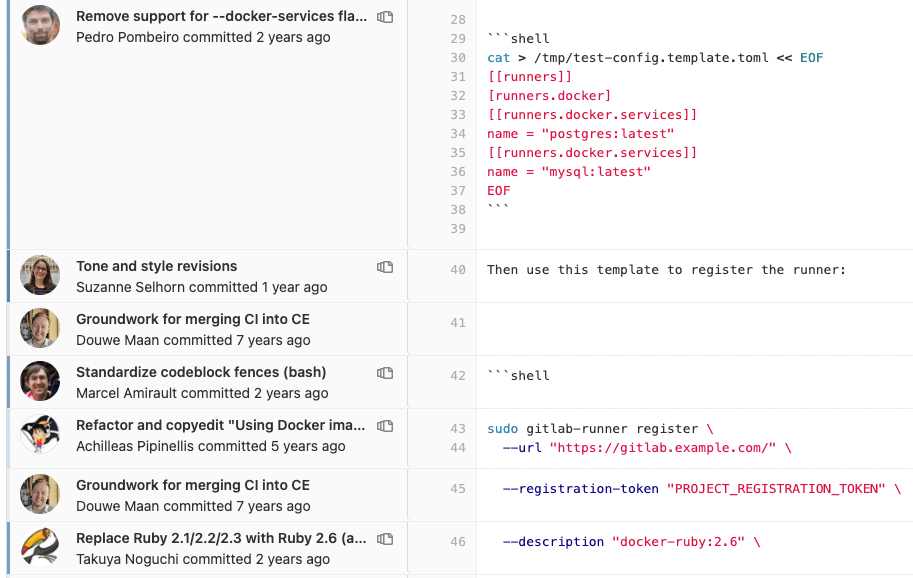Screen dimensions: 913x578
Task: Open Marcel Amirault's avatar image
Action: [x=40, y=381]
